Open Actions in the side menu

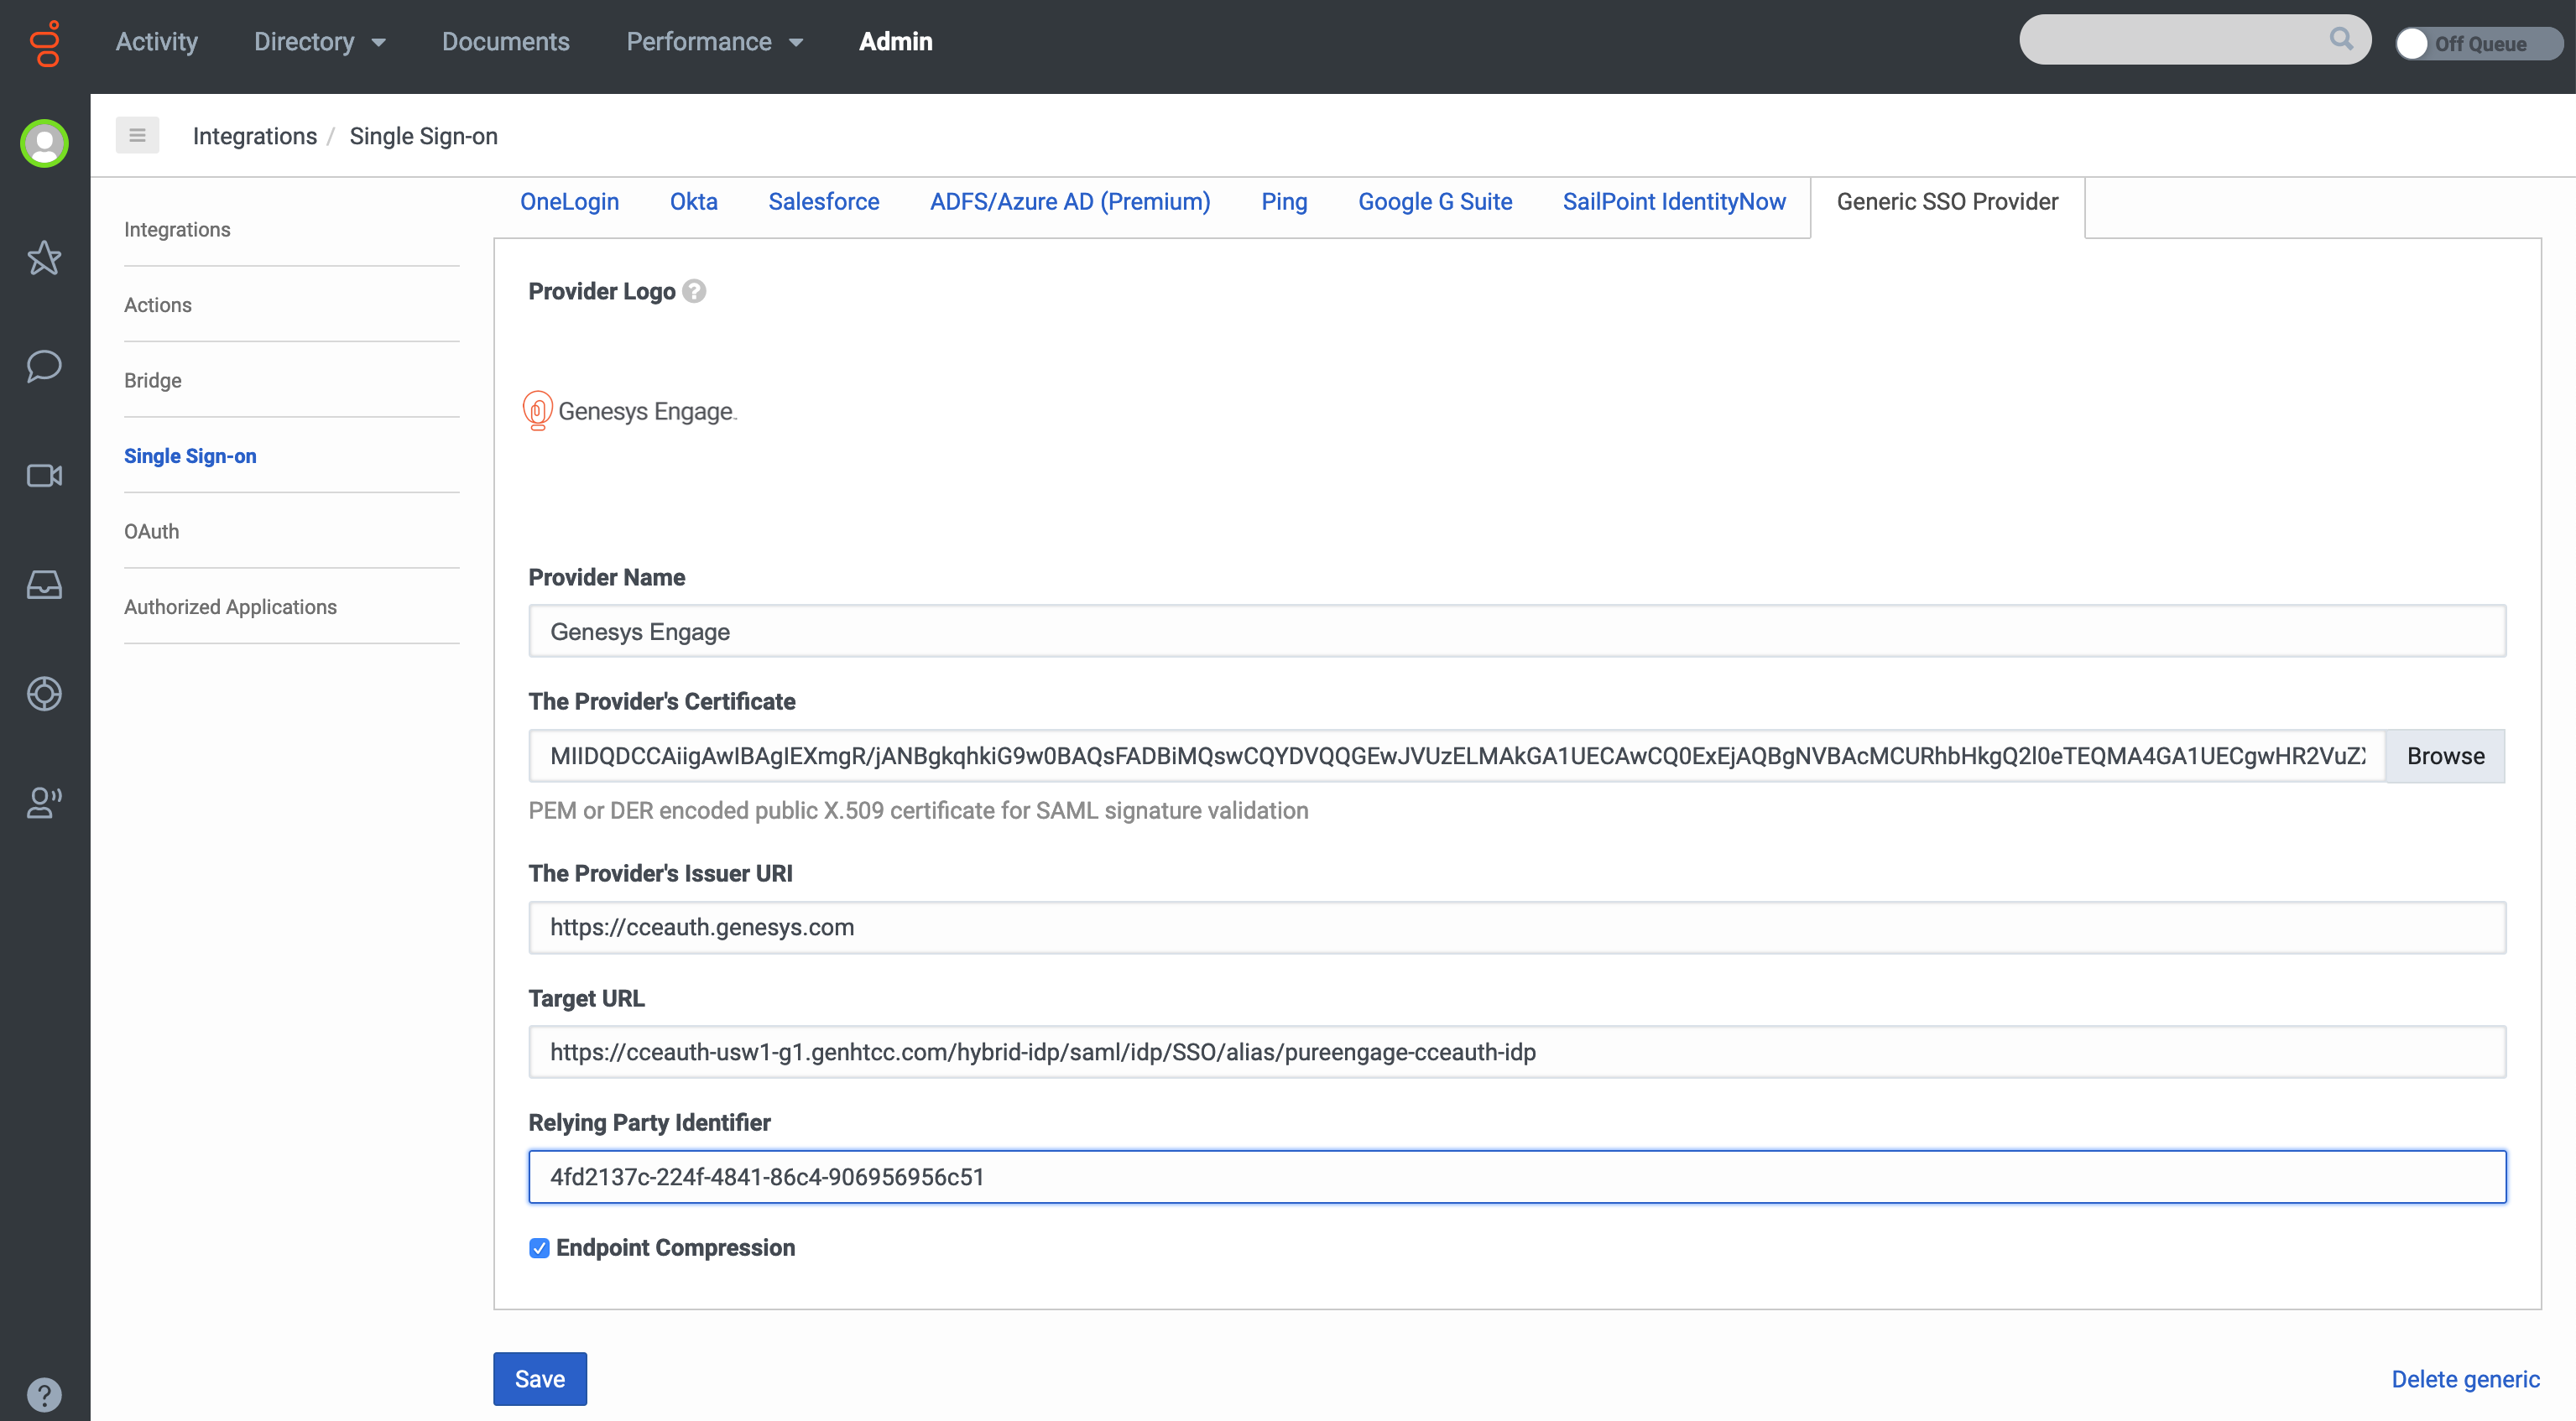158,305
